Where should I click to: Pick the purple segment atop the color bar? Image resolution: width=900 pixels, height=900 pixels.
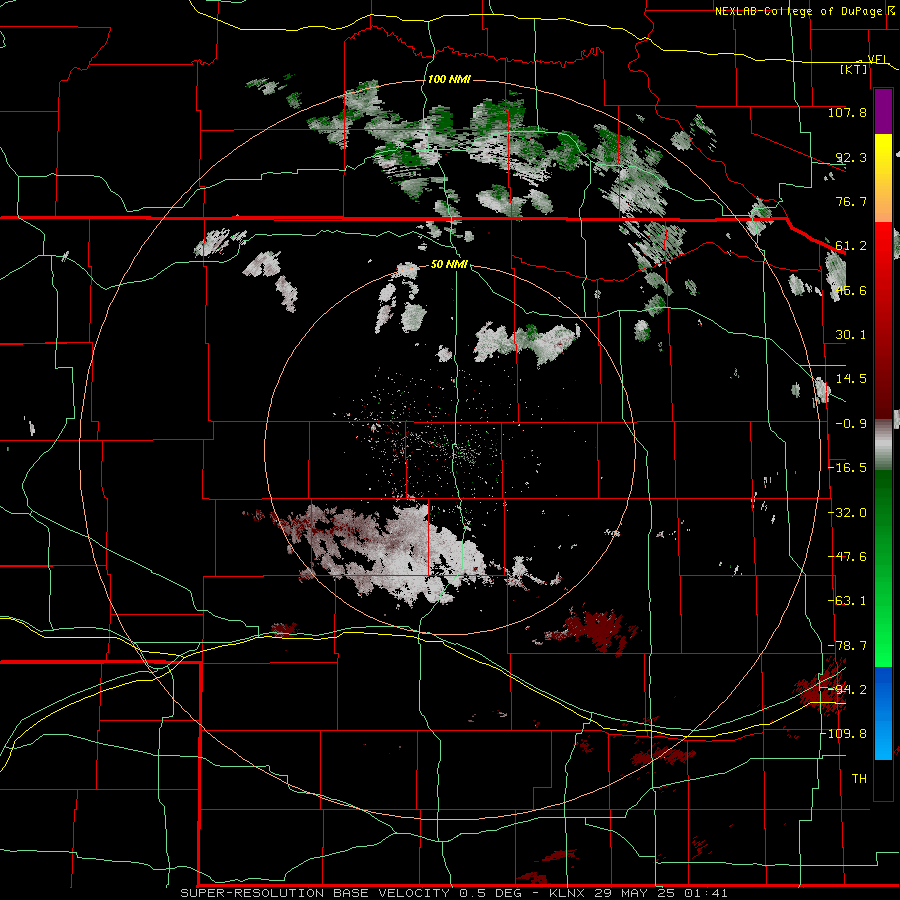pyautogui.click(x=883, y=112)
